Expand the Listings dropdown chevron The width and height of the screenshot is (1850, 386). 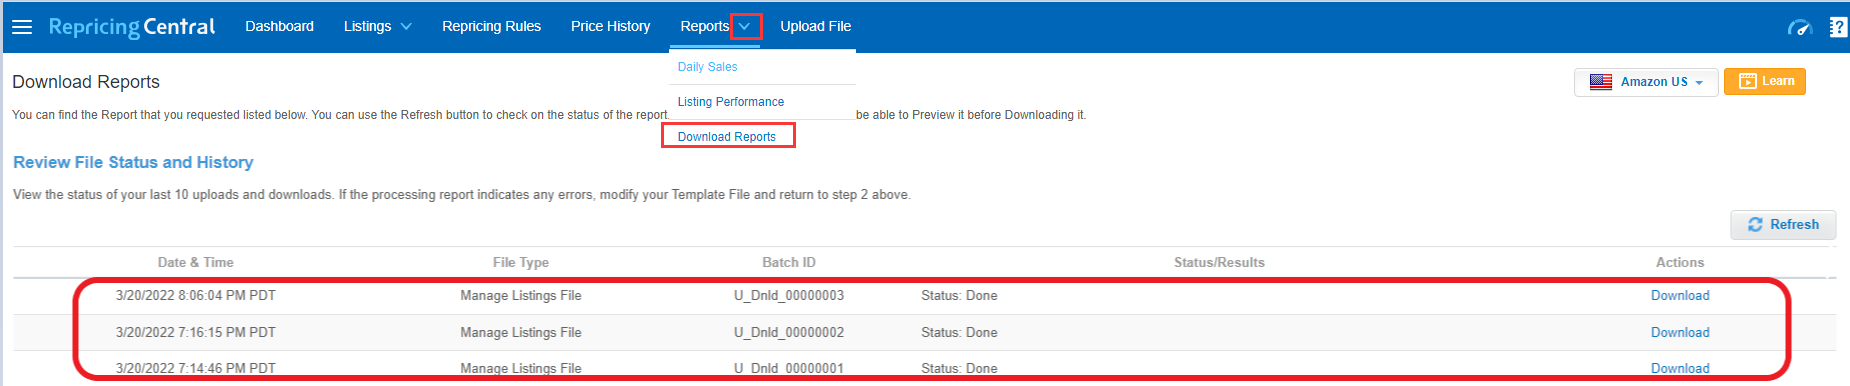click(406, 27)
